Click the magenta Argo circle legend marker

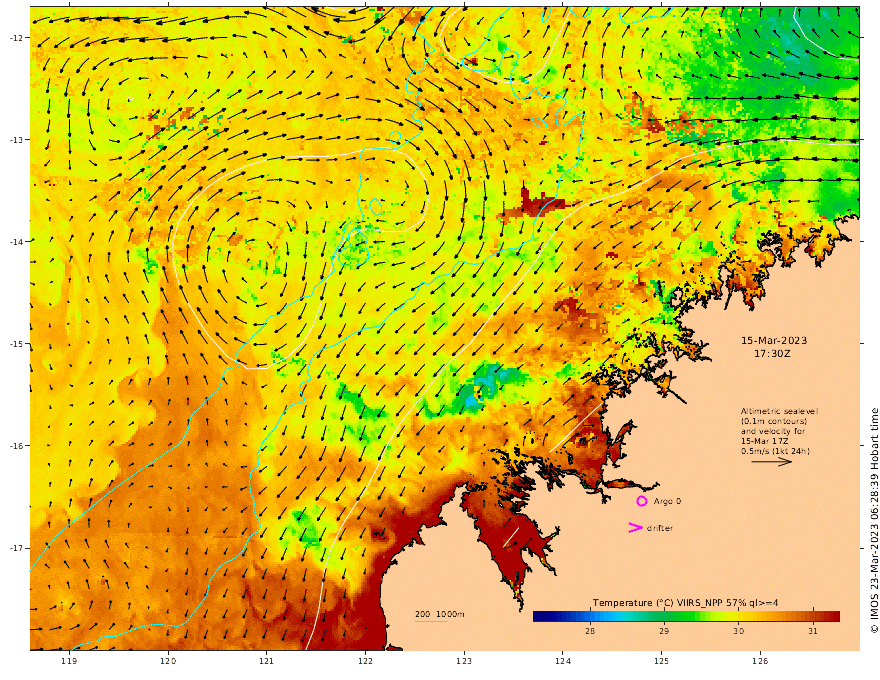click(641, 501)
